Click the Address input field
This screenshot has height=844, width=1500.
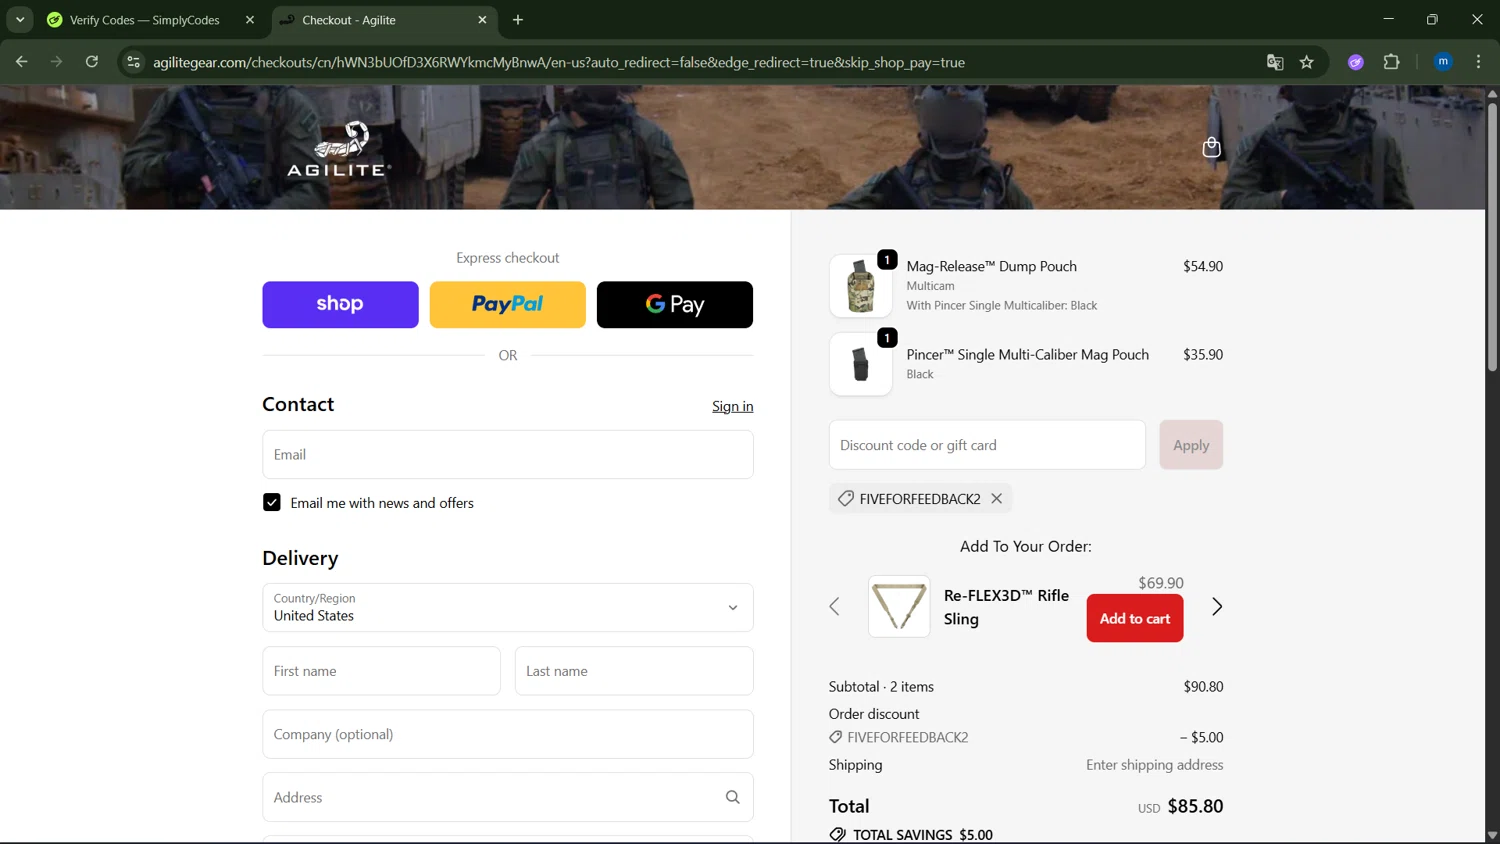click(x=508, y=797)
